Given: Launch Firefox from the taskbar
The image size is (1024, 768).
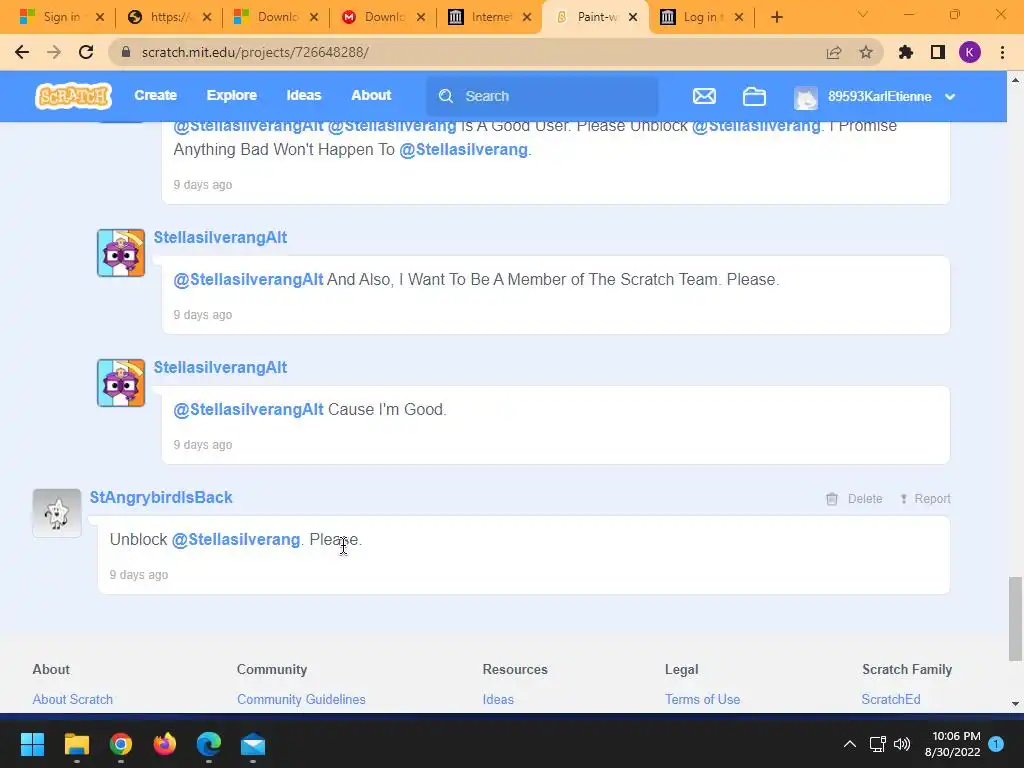Looking at the screenshot, I should coord(165,744).
